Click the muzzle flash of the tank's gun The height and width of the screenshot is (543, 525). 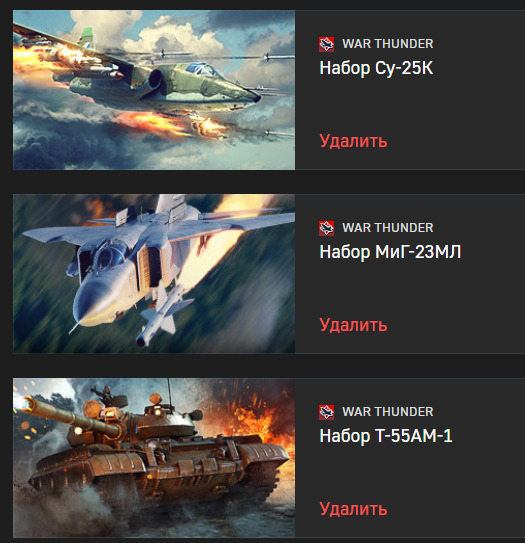tap(21, 401)
